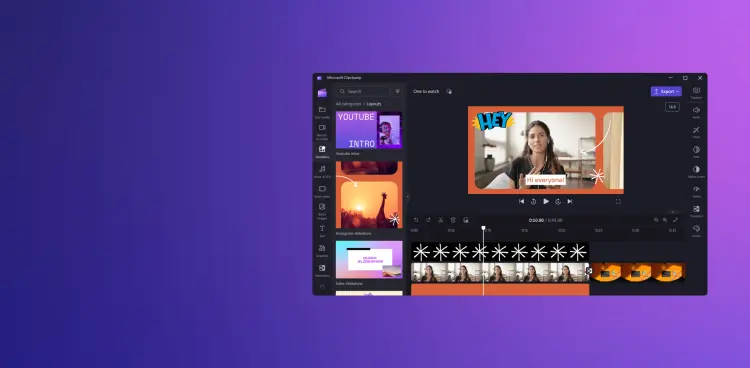
Task: Open the 16:9 aspect ratio selector
Action: point(672,107)
